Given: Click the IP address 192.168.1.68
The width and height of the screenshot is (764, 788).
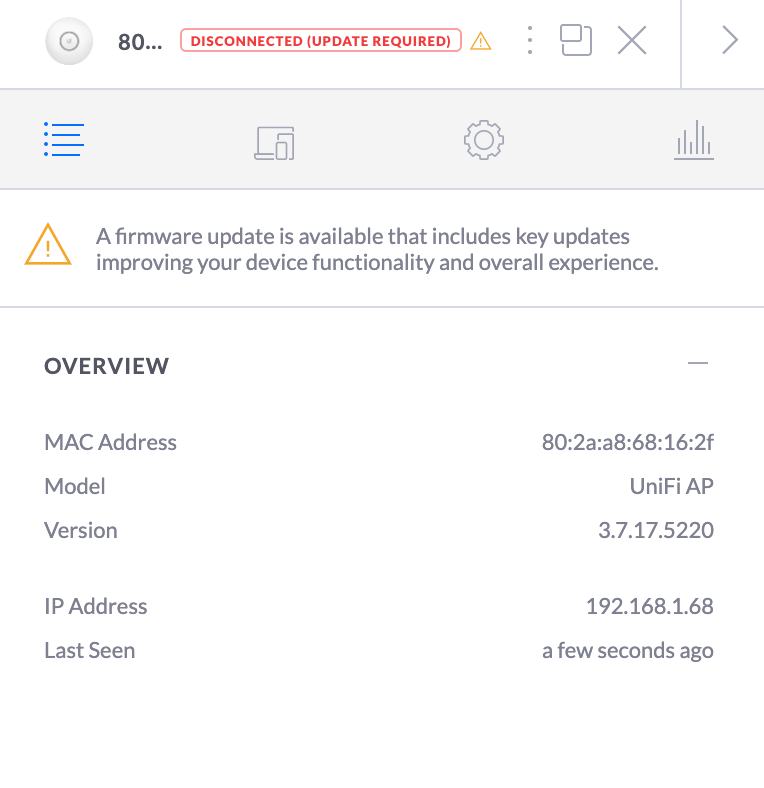Looking at the screenshot, I should (x=649, y=606).
